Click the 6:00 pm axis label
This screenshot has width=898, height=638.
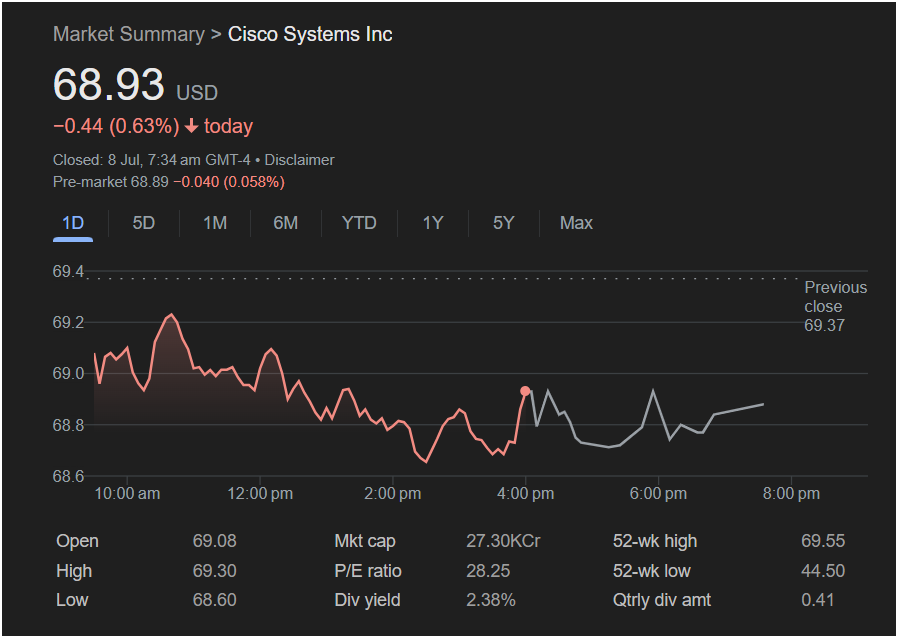(659, 494)
